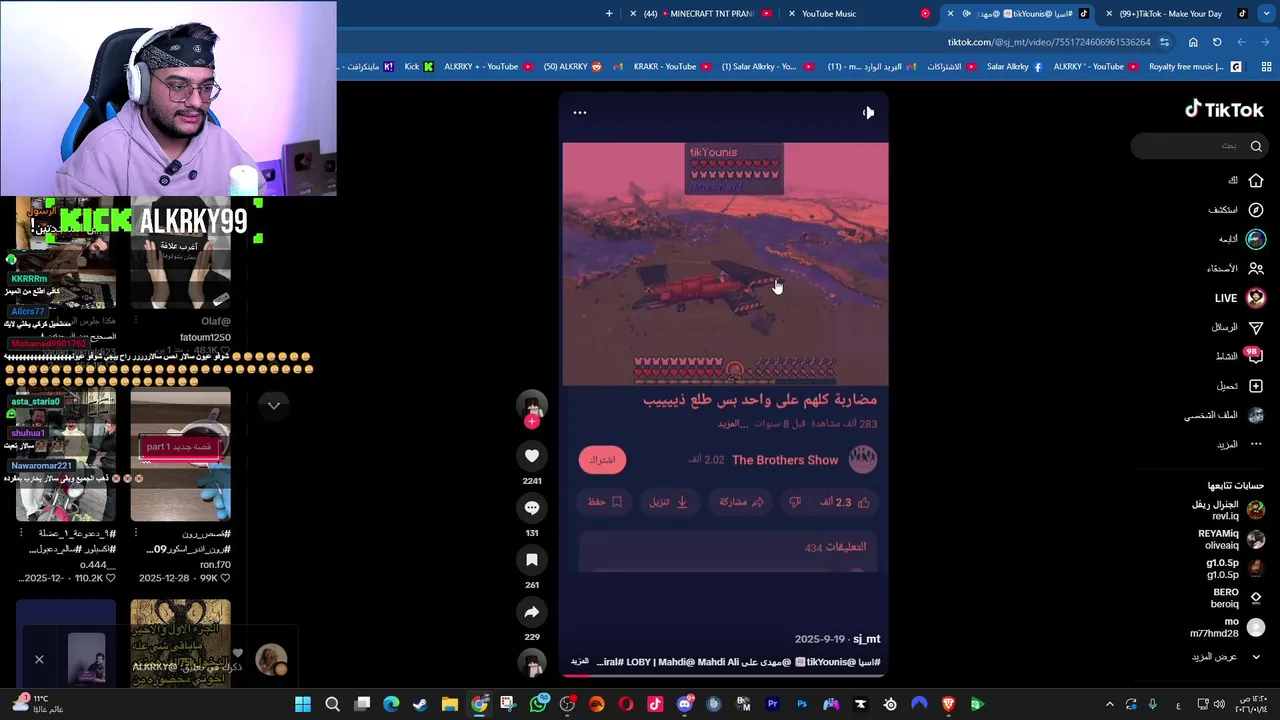Open Steam from the taskbar

tap(420, 705)
